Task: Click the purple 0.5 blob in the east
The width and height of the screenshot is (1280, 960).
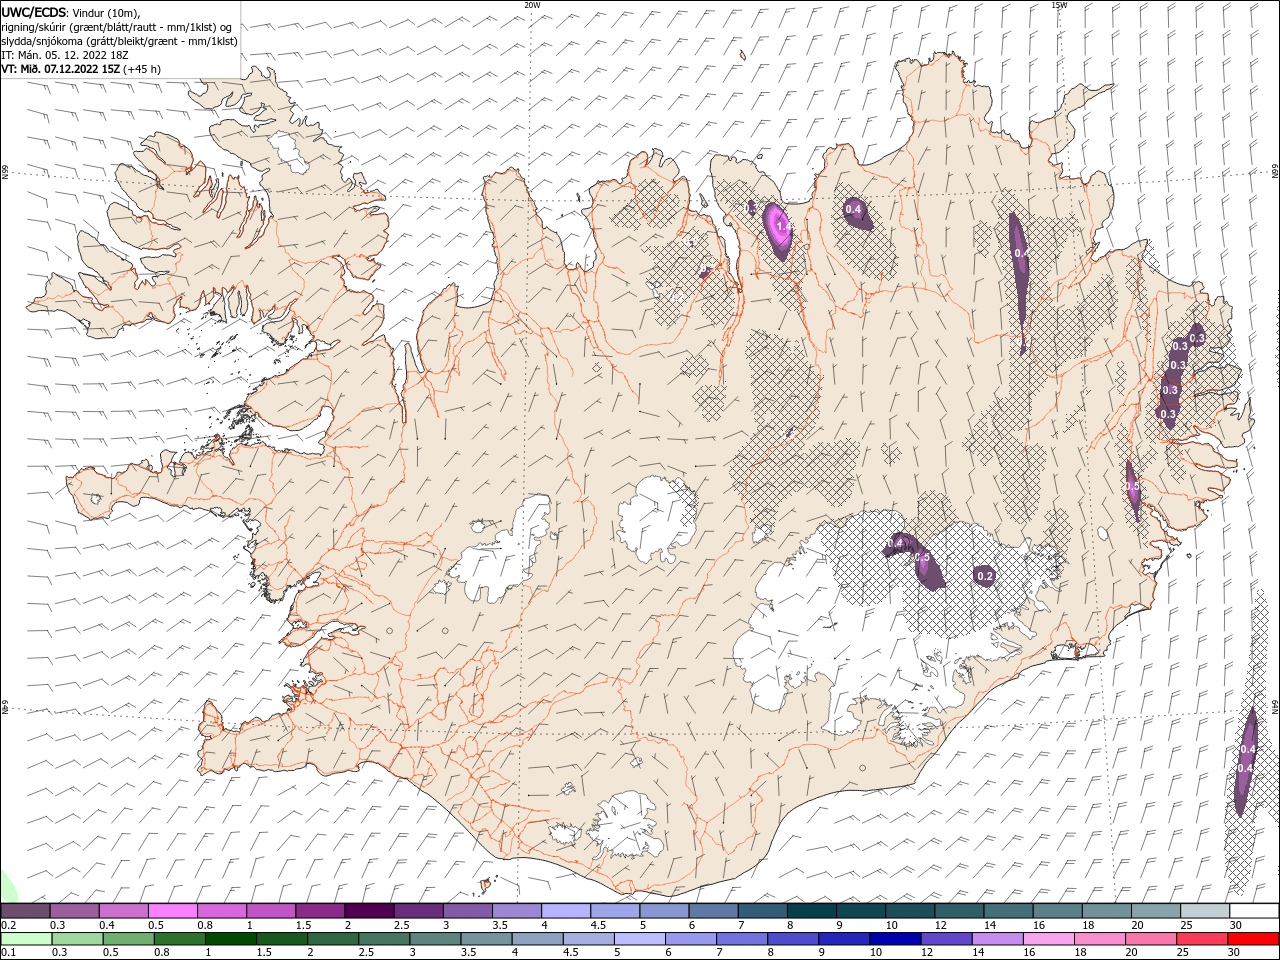Action: coord(1132,488)
